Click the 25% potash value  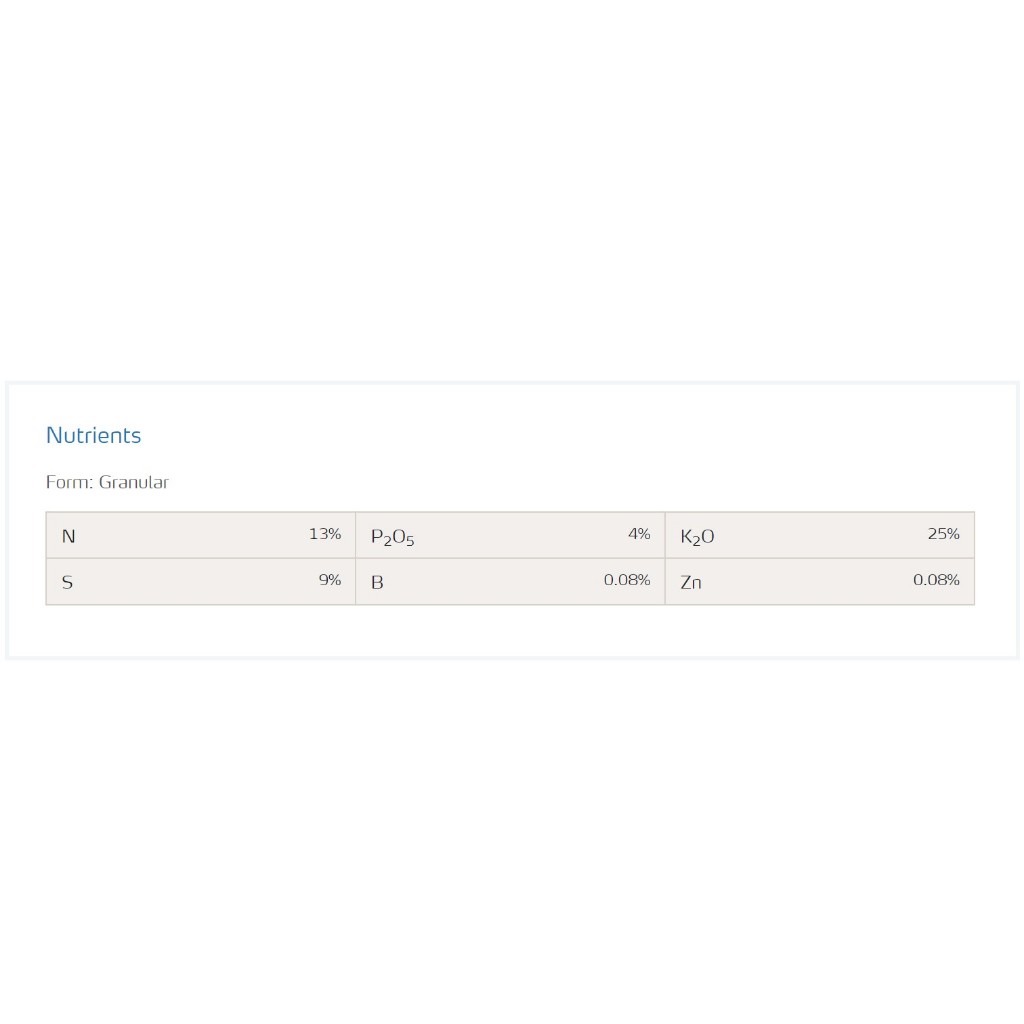pyautogui.click(x=943, y=534)
